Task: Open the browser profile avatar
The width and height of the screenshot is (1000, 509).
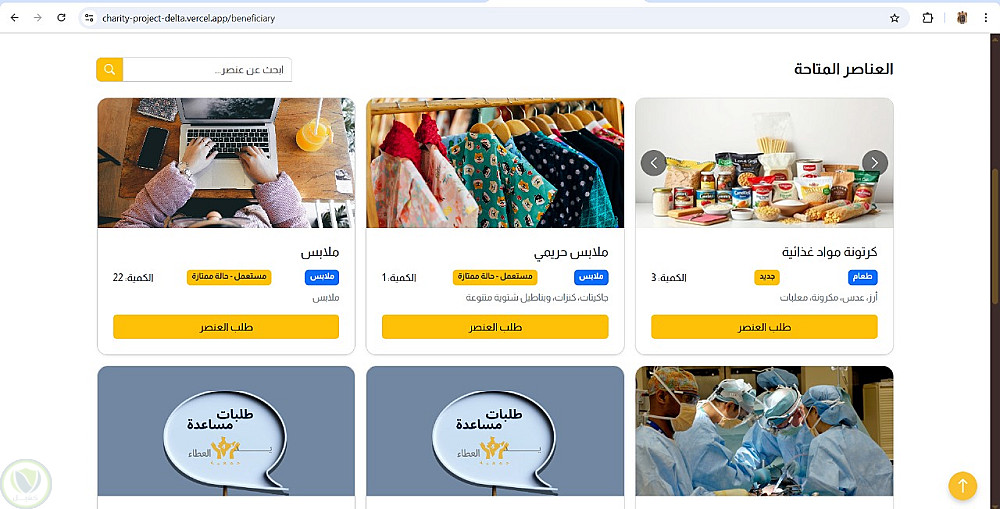Action: 962,18
